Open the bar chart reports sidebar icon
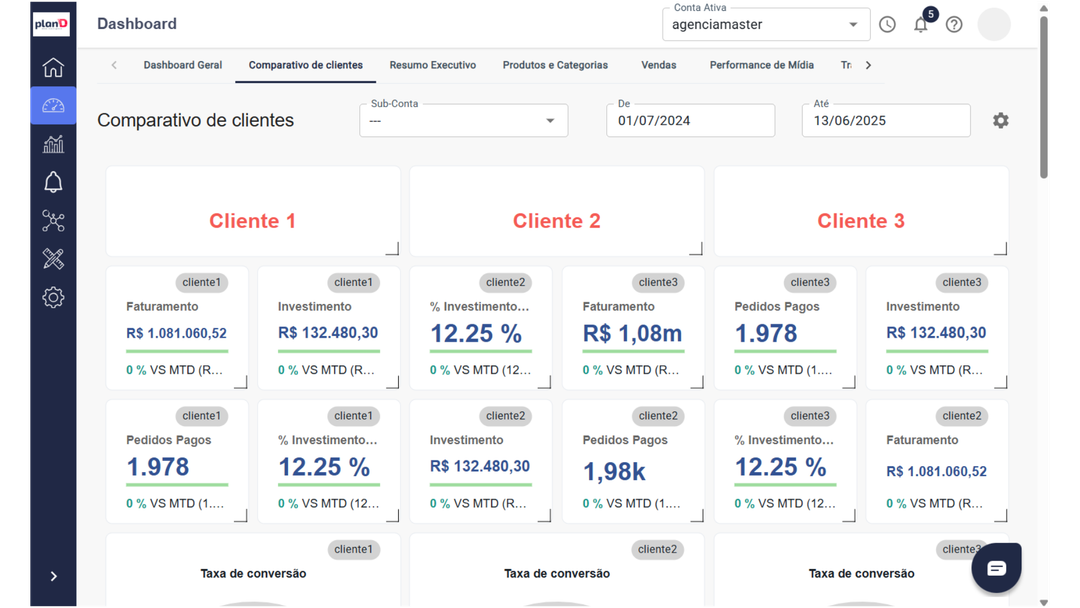This screenshot has width=1080, height=608. click(53, 144)
